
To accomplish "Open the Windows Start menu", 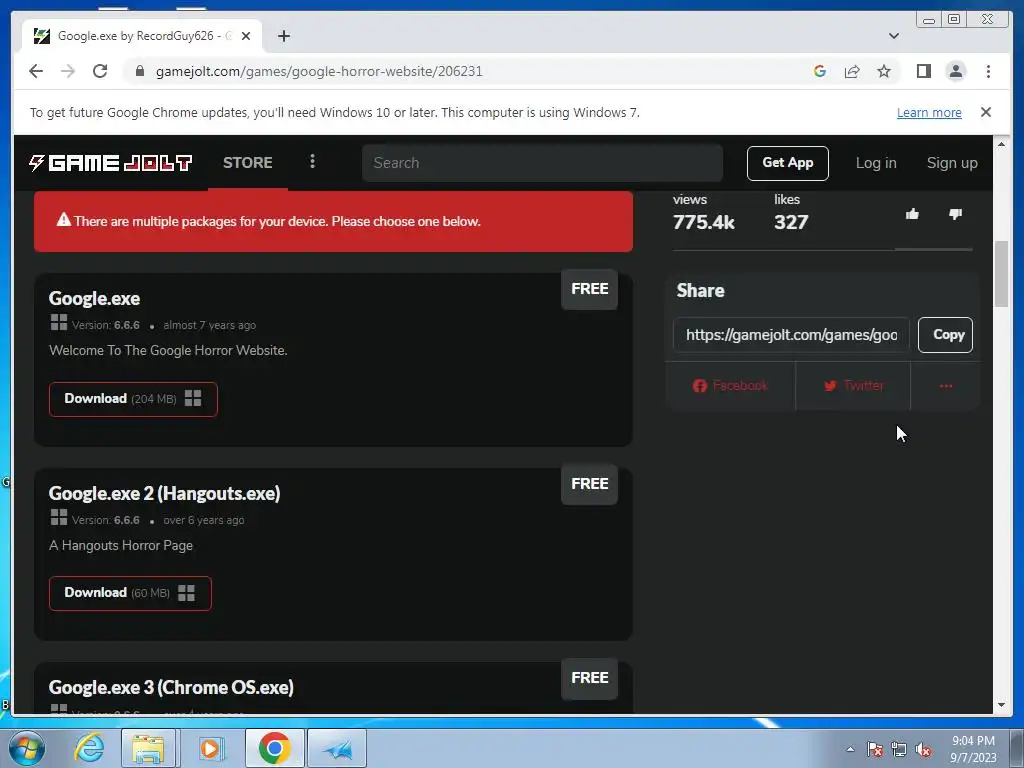I will (x=25, y=748).
